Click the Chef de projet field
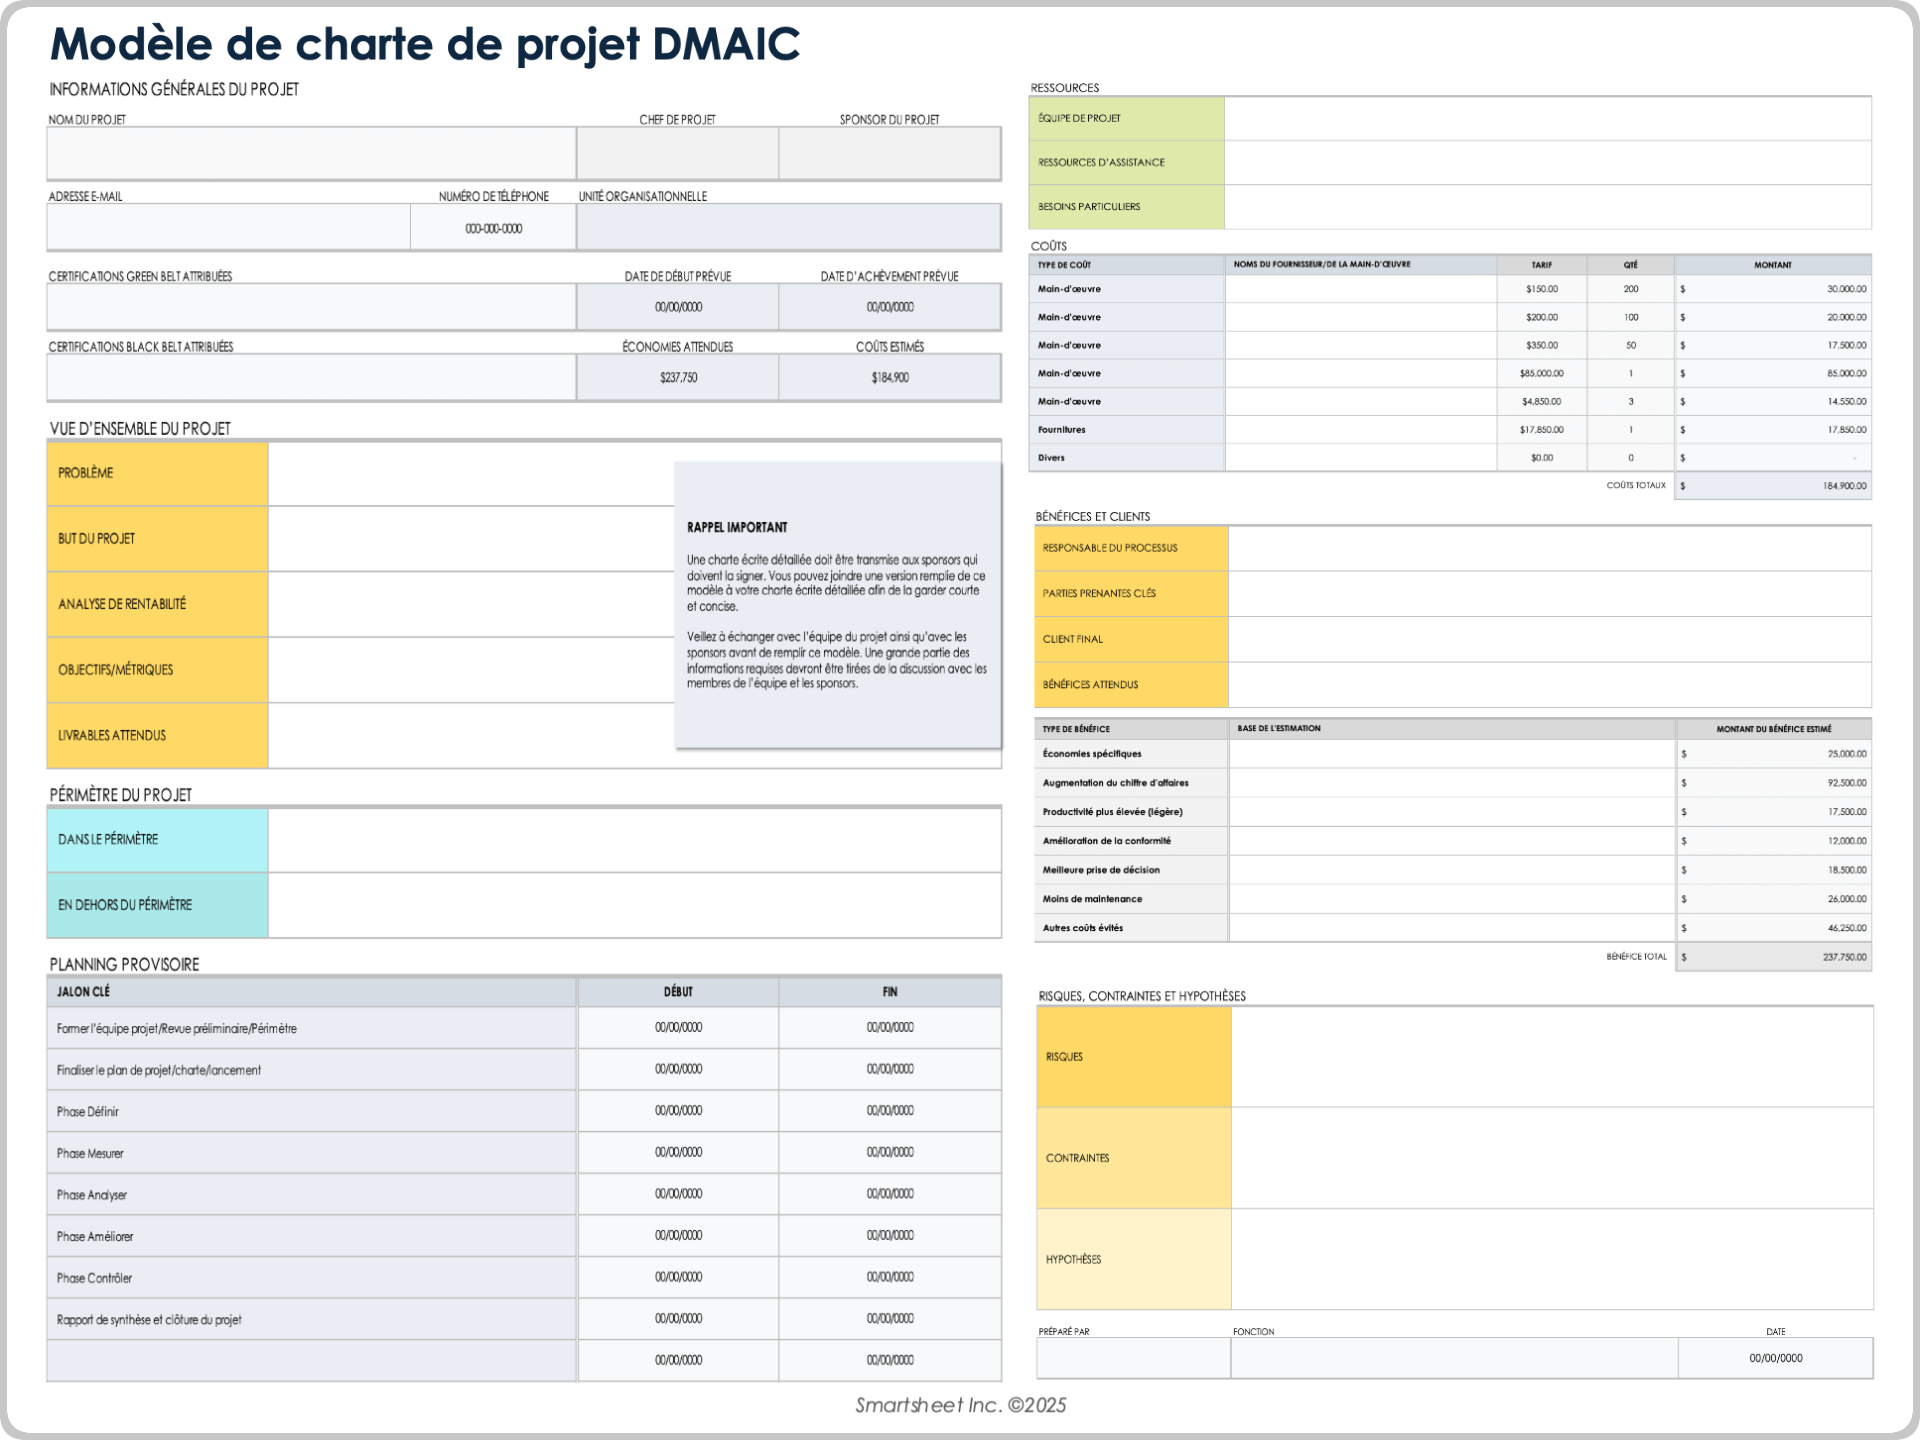1920x1440 pixels. click(678, 153)
